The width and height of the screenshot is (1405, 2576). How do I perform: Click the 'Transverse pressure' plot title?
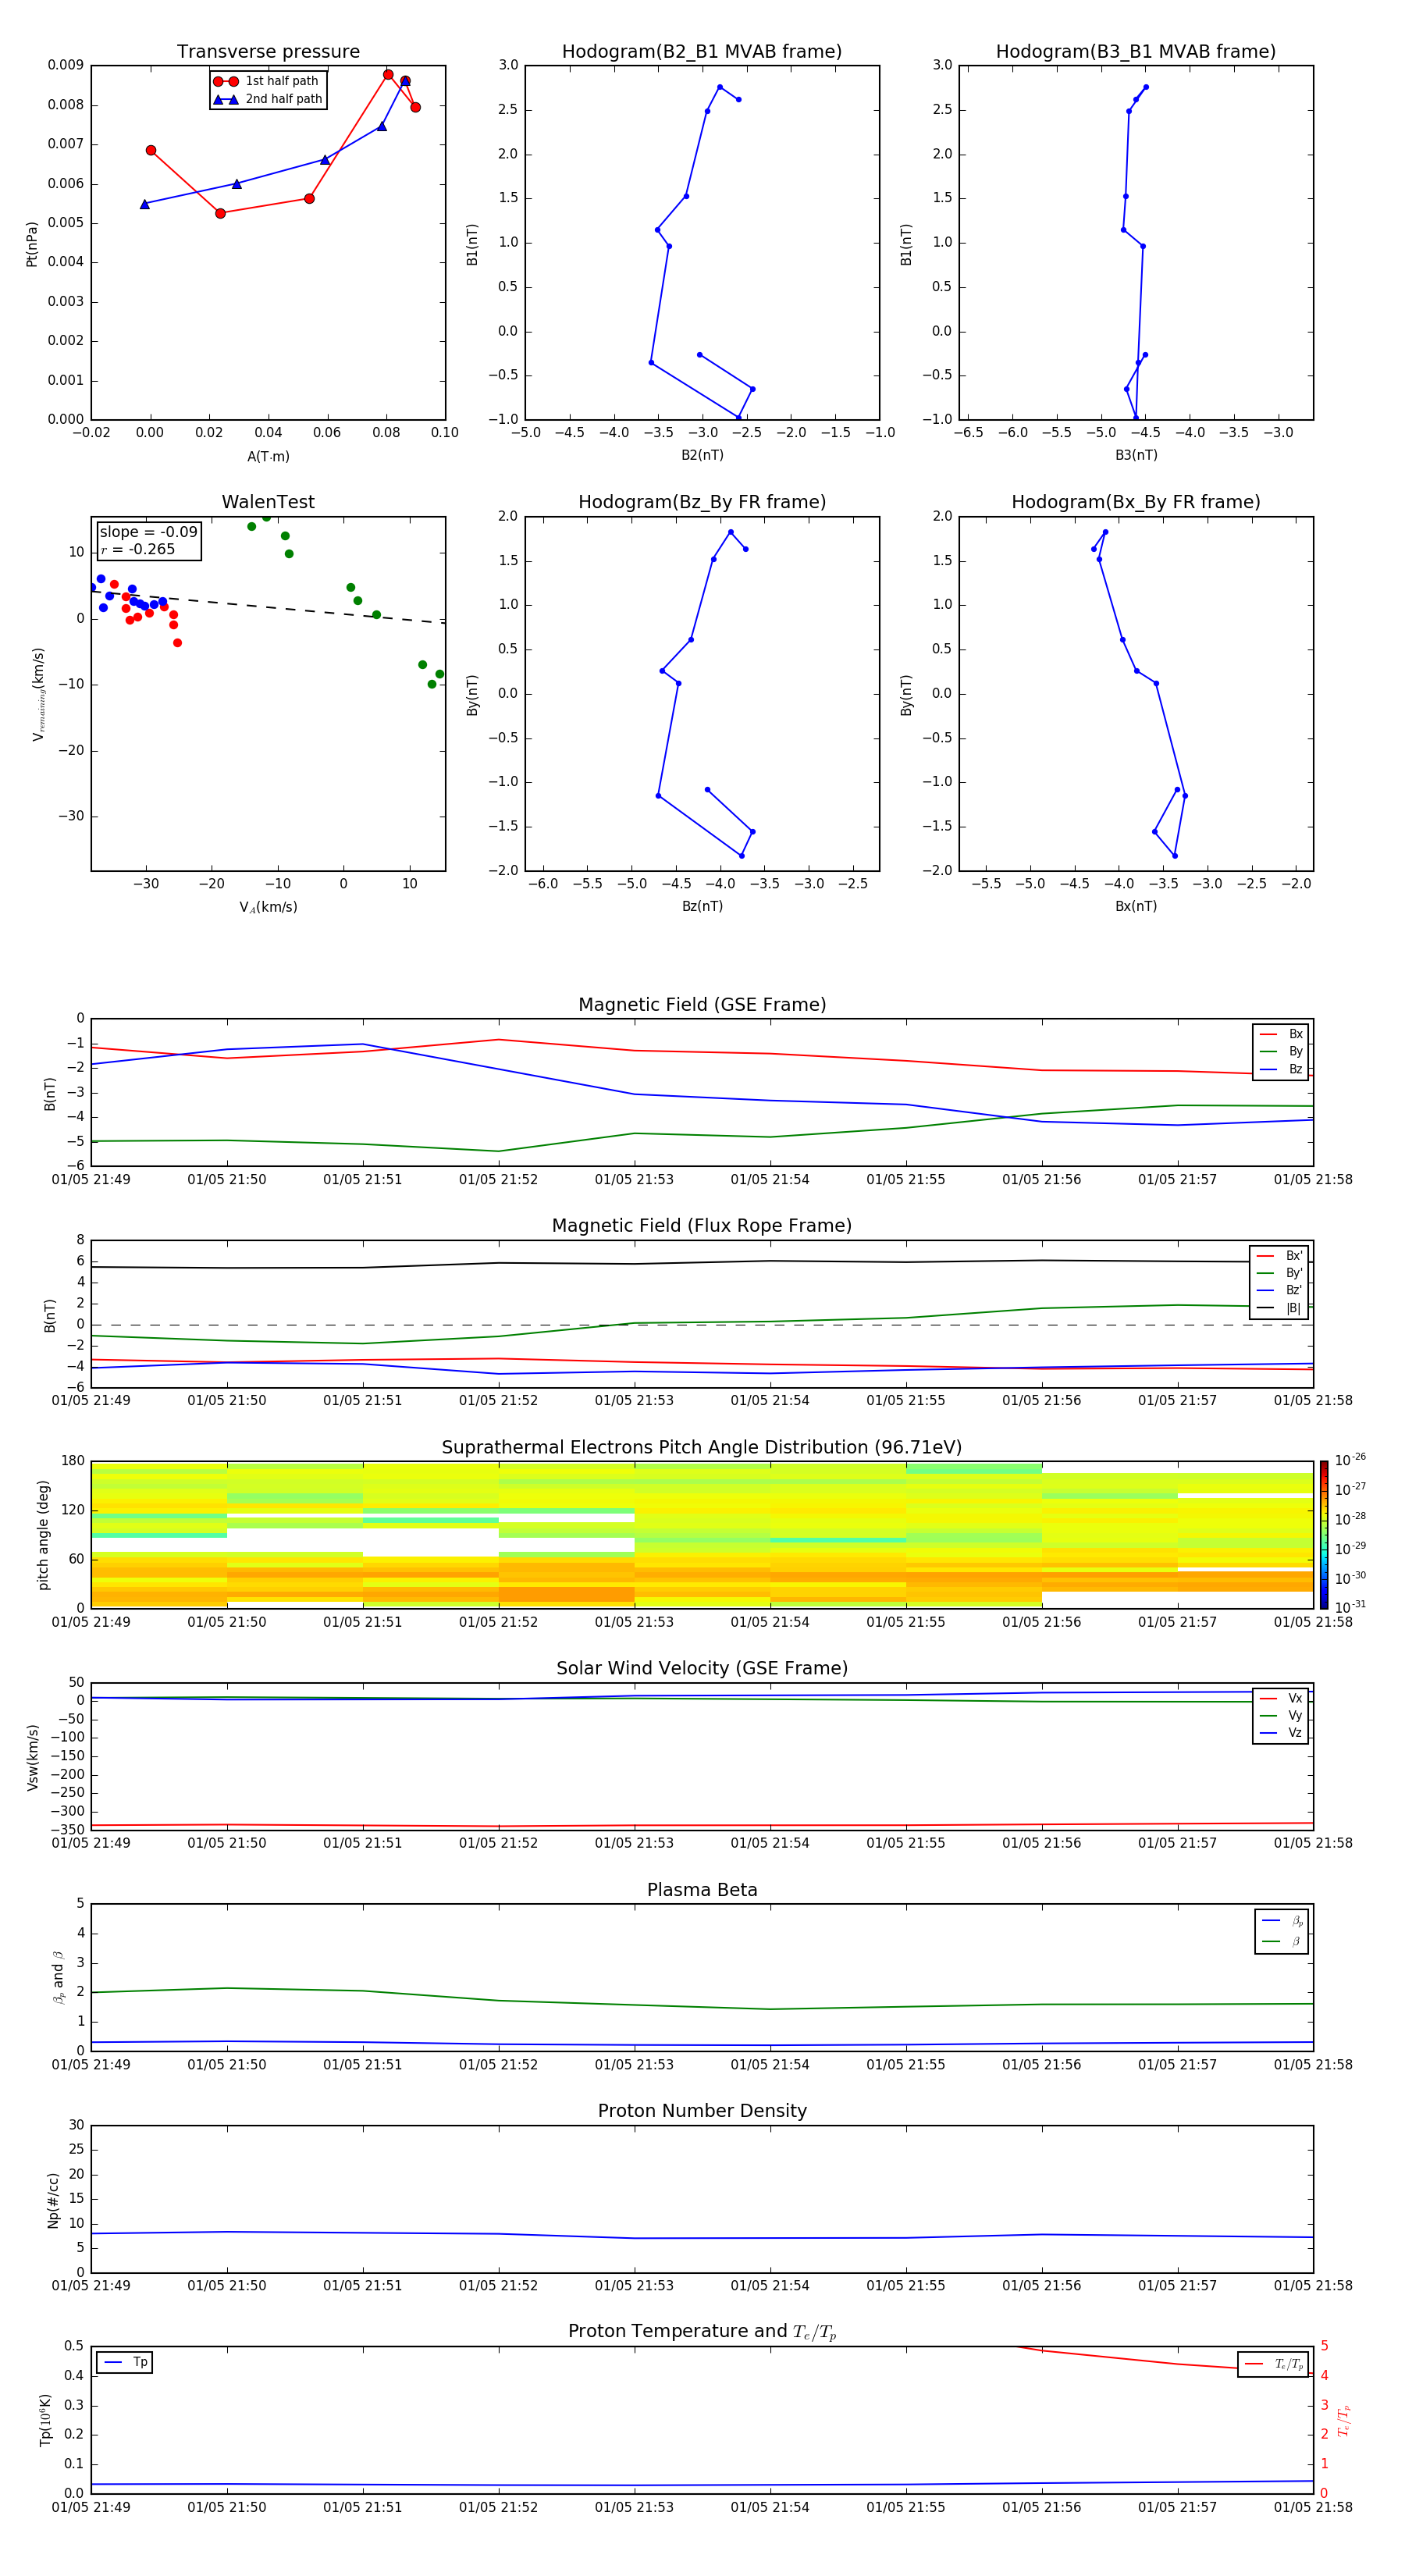point(268,52)
